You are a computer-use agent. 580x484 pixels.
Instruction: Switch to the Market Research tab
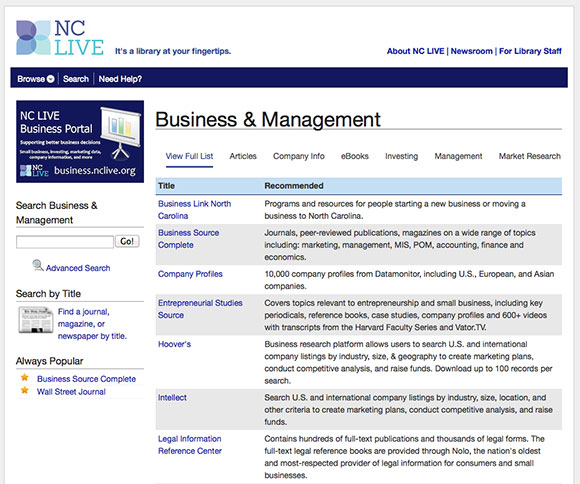(x=530, y=156)
